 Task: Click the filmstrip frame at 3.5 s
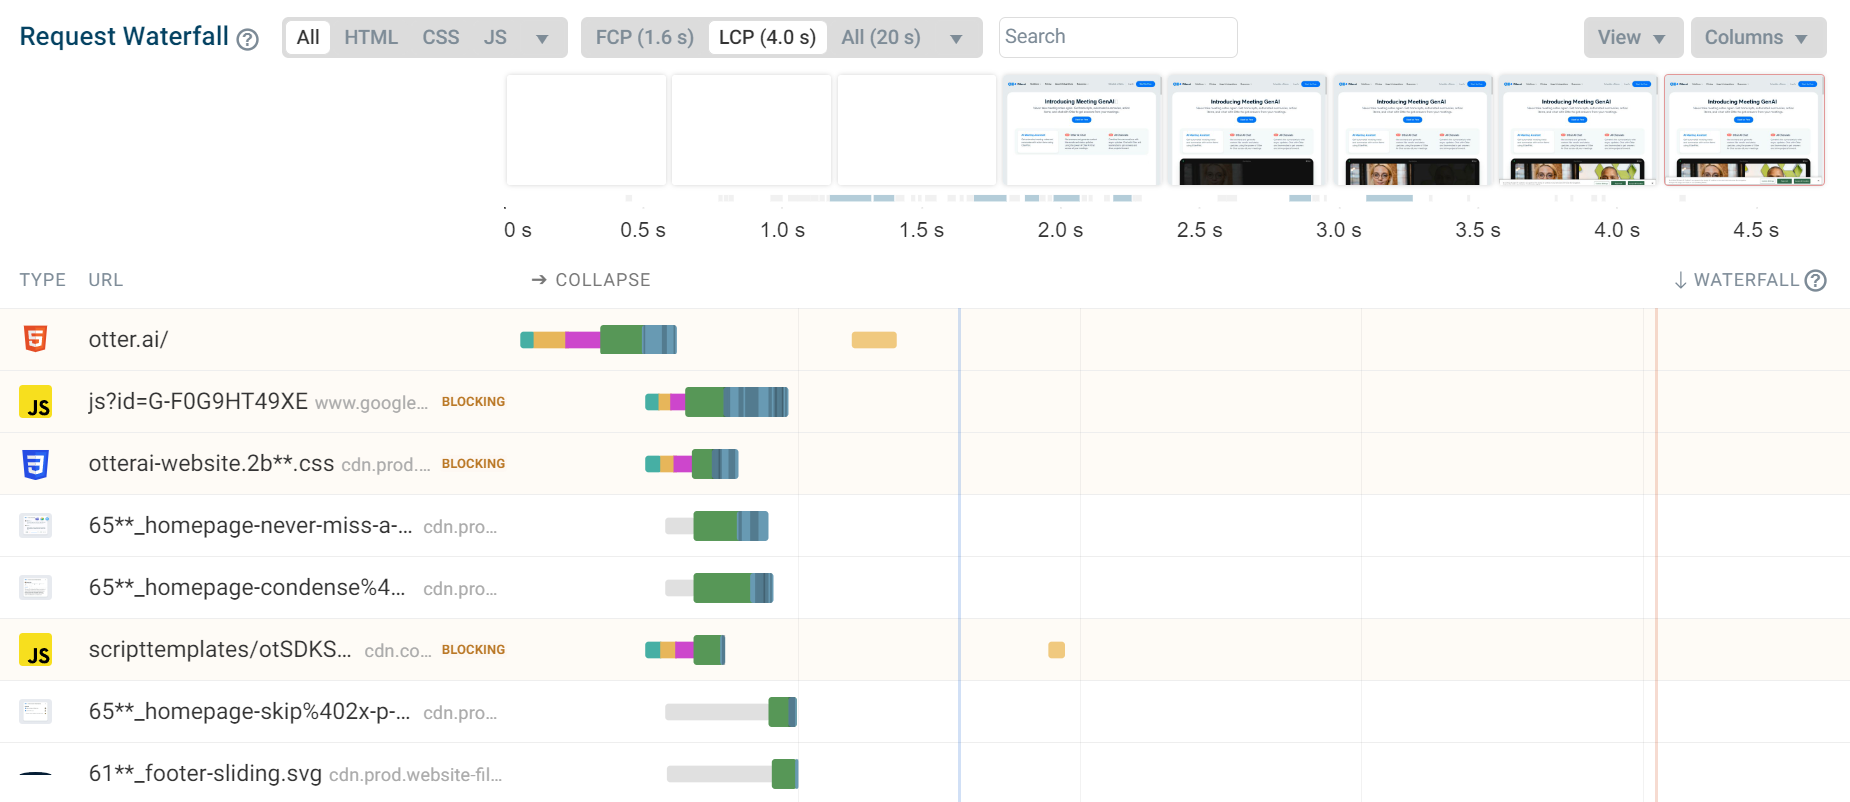pos(1578,130)
